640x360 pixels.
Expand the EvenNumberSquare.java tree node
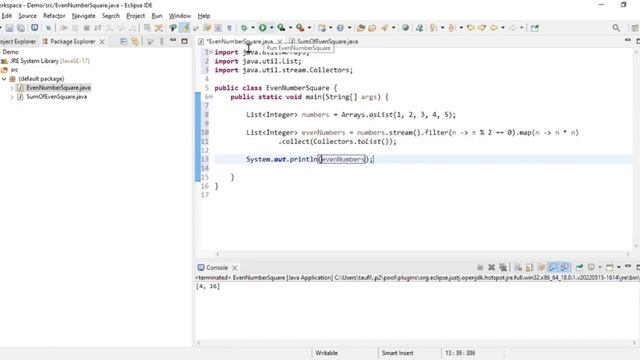click(12, 88)
